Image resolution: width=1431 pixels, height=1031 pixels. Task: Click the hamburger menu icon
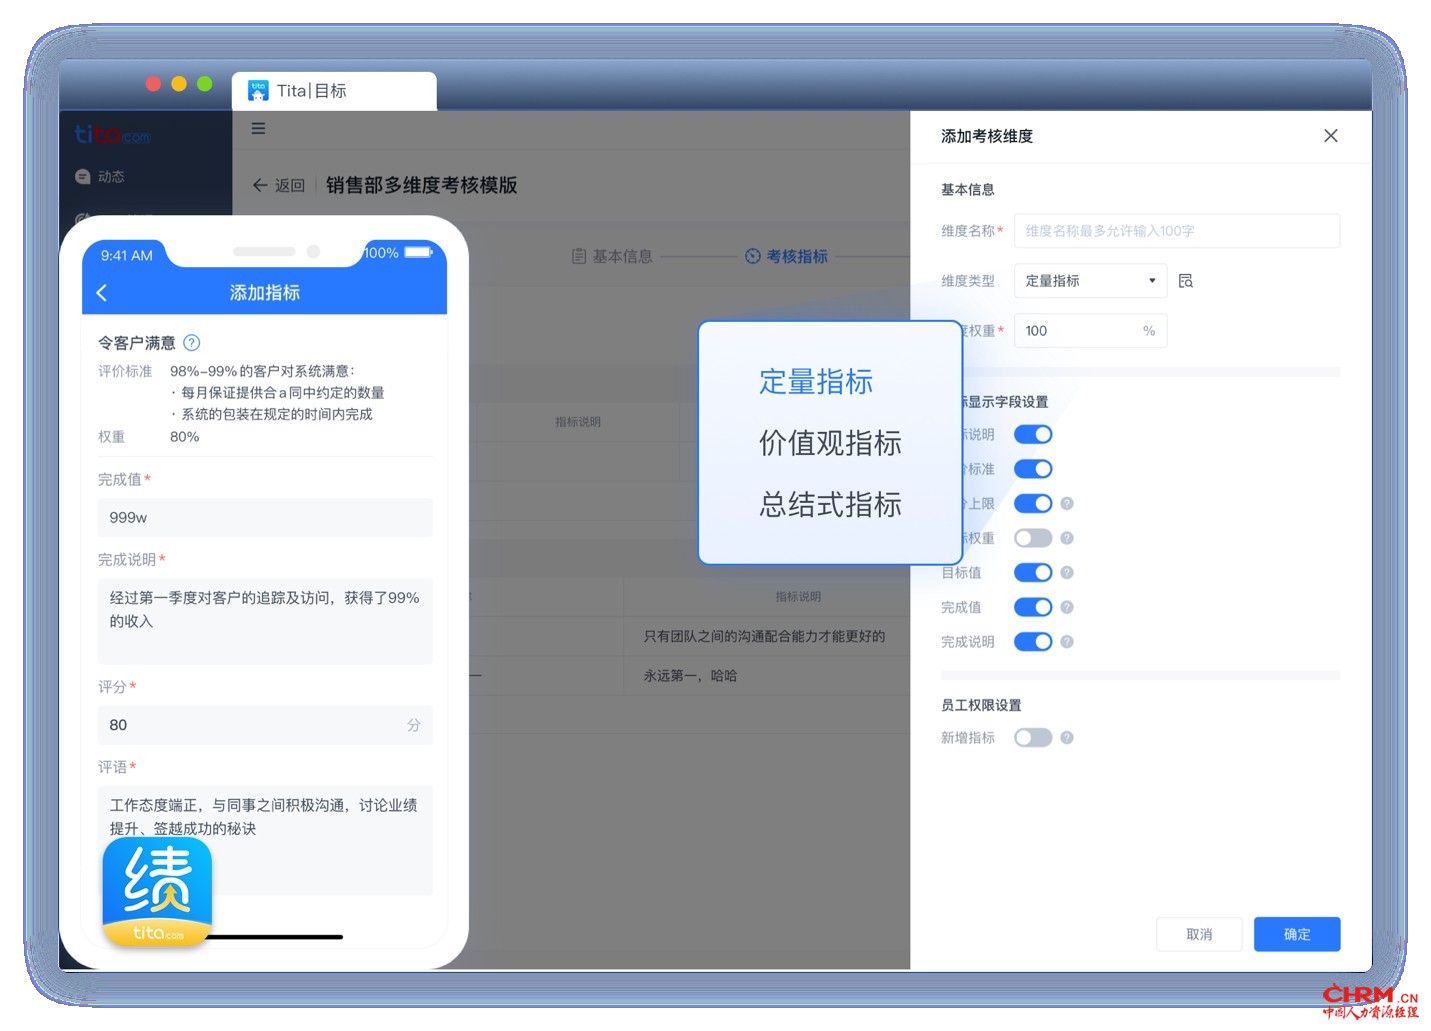pyautogui.click(x=258, y=128)
